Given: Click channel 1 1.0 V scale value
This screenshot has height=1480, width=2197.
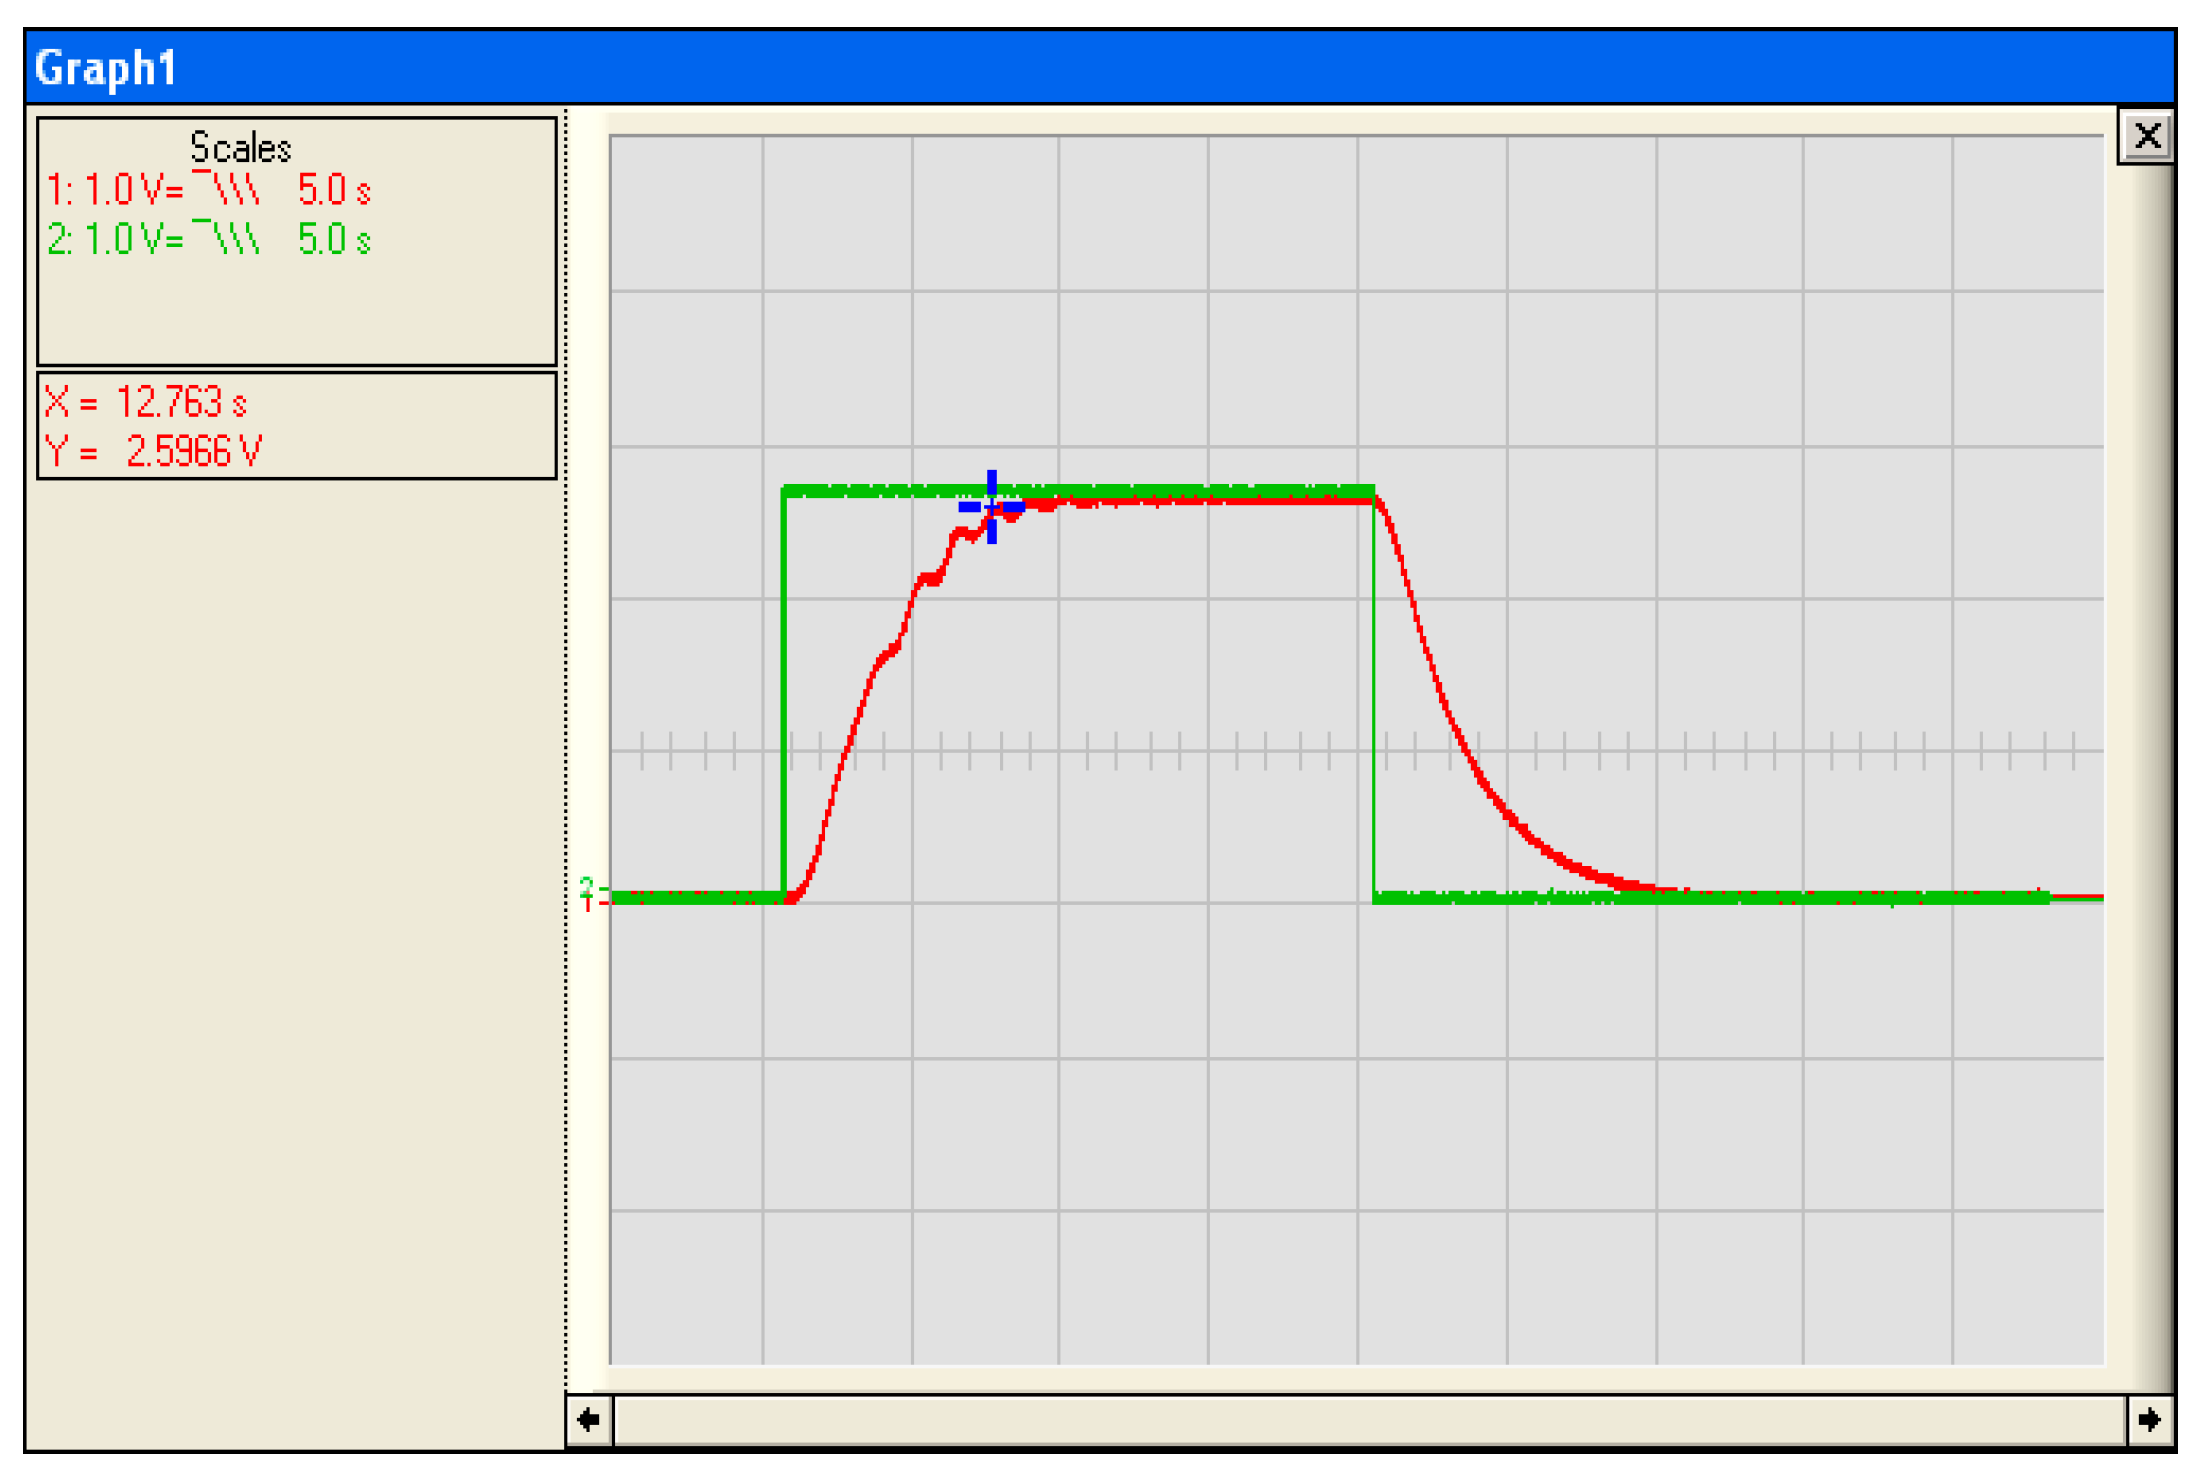Looking at the screenshot, I should click(x=124, y=189).
